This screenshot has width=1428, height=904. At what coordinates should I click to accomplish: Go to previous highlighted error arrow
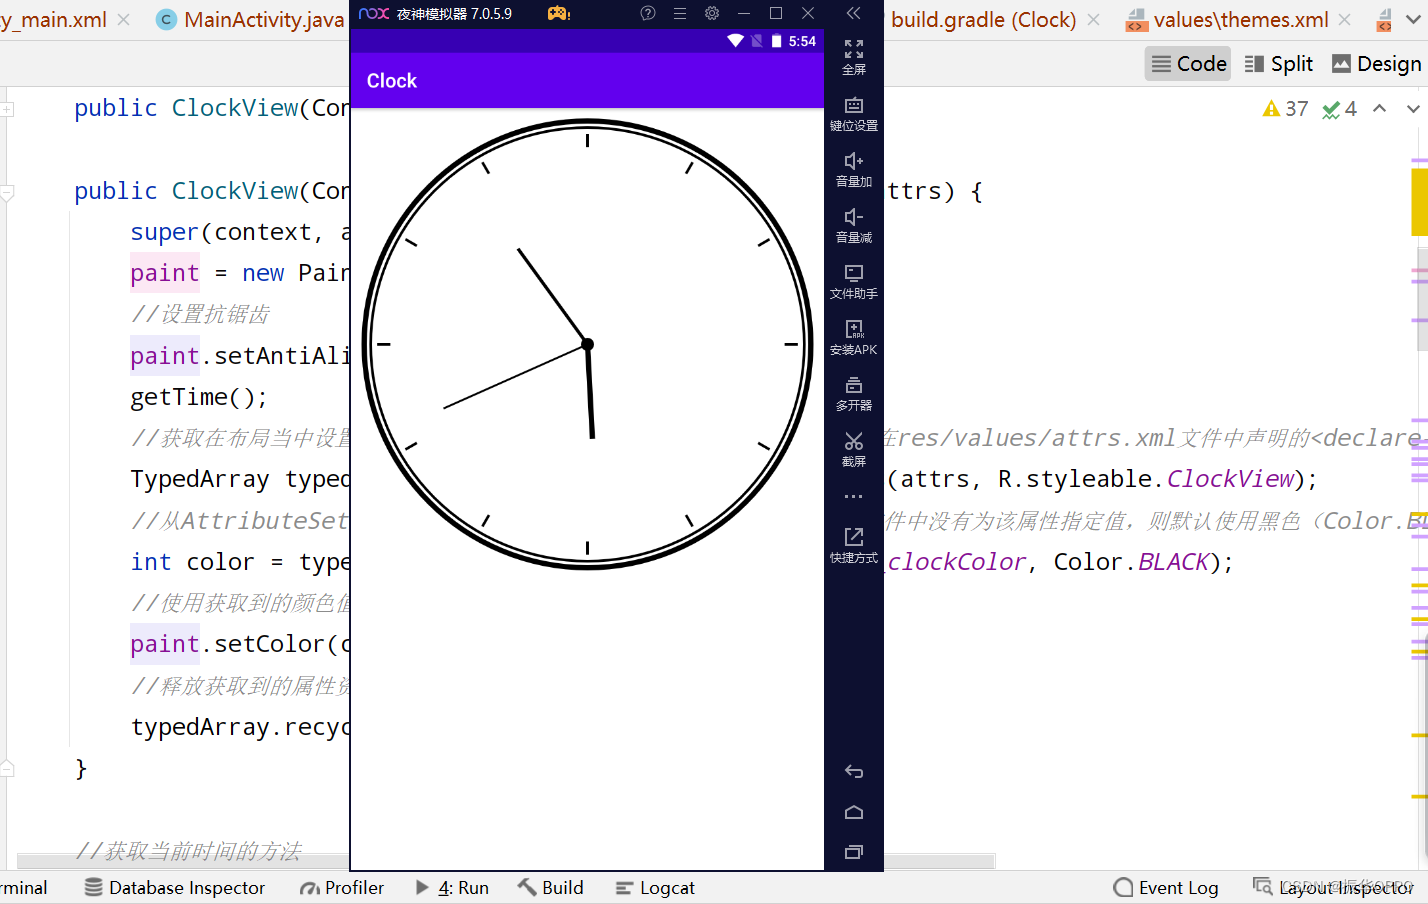[1380, 108]
